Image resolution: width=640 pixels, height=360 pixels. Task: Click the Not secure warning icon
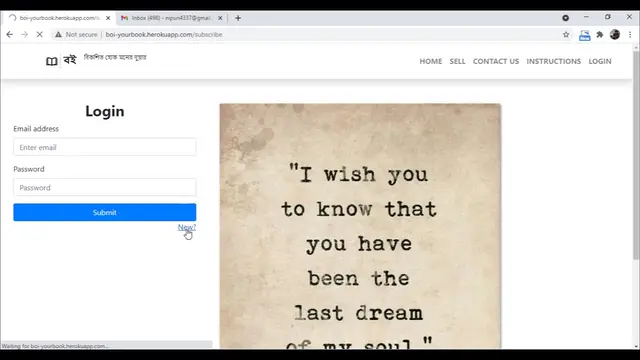58,35
